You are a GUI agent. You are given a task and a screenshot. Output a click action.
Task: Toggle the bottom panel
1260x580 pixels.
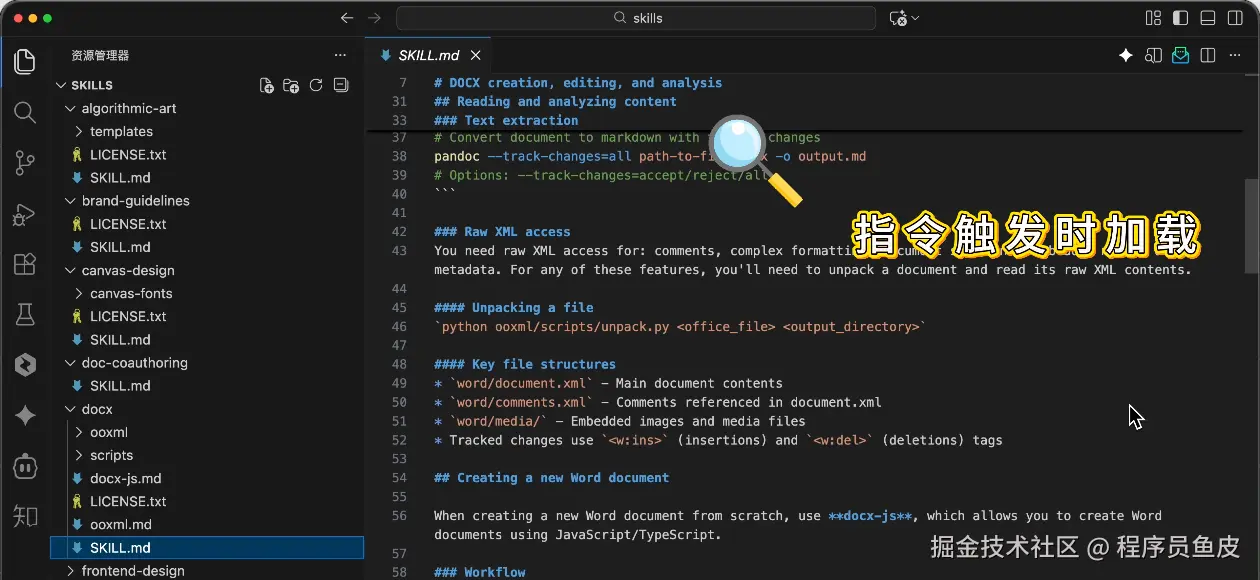pos(1208,18)
